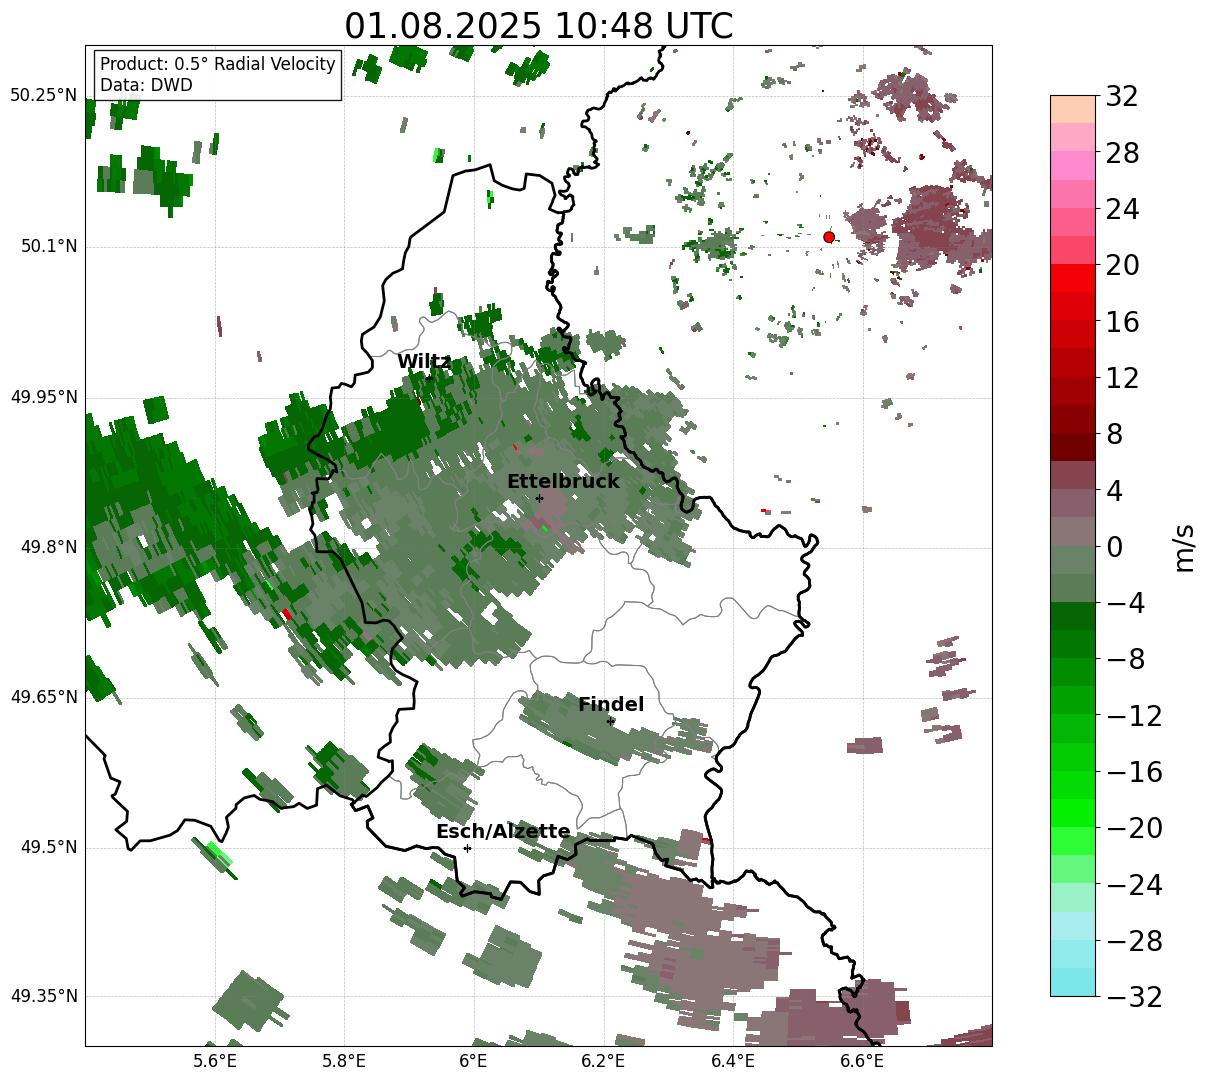Click the colorbar tick label 28
The height and width of the screenshot is (1081, 1207).
pos(1121,154)
